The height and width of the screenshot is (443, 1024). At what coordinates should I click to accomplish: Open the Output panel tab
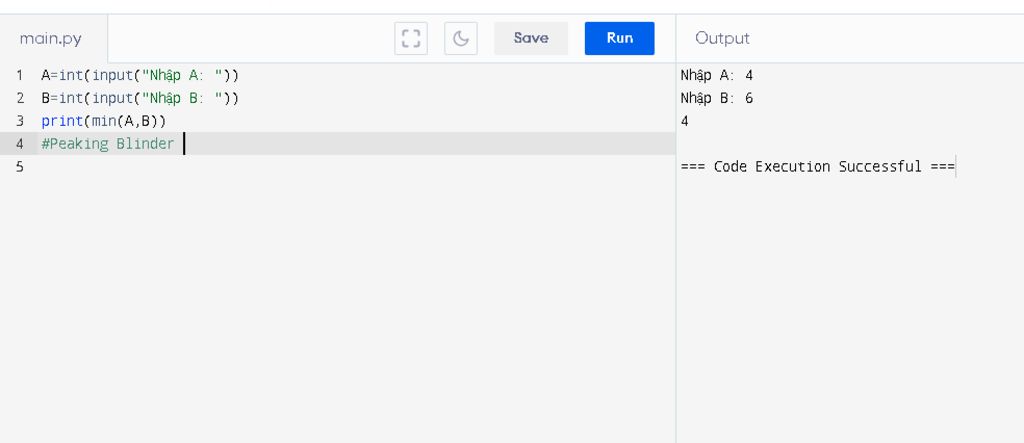(x=722, y=39)
